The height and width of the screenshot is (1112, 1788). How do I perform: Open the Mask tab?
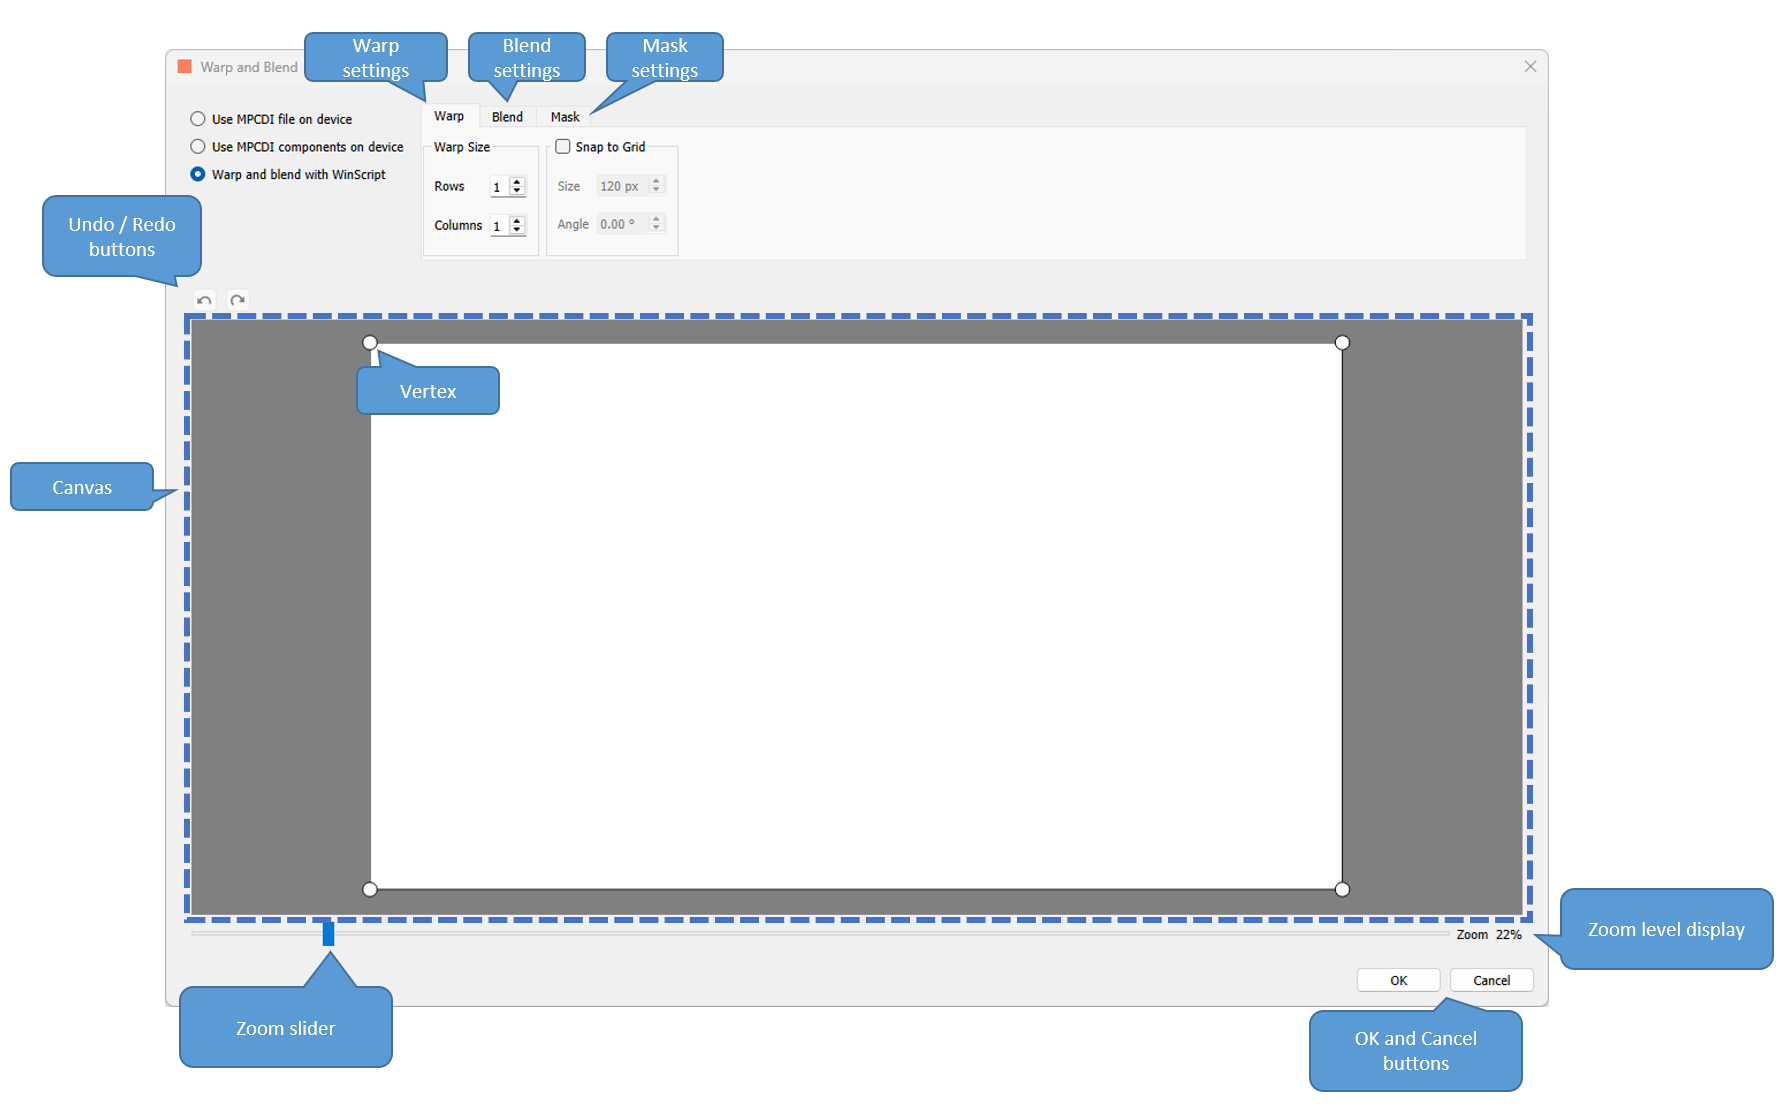point(565,117)
